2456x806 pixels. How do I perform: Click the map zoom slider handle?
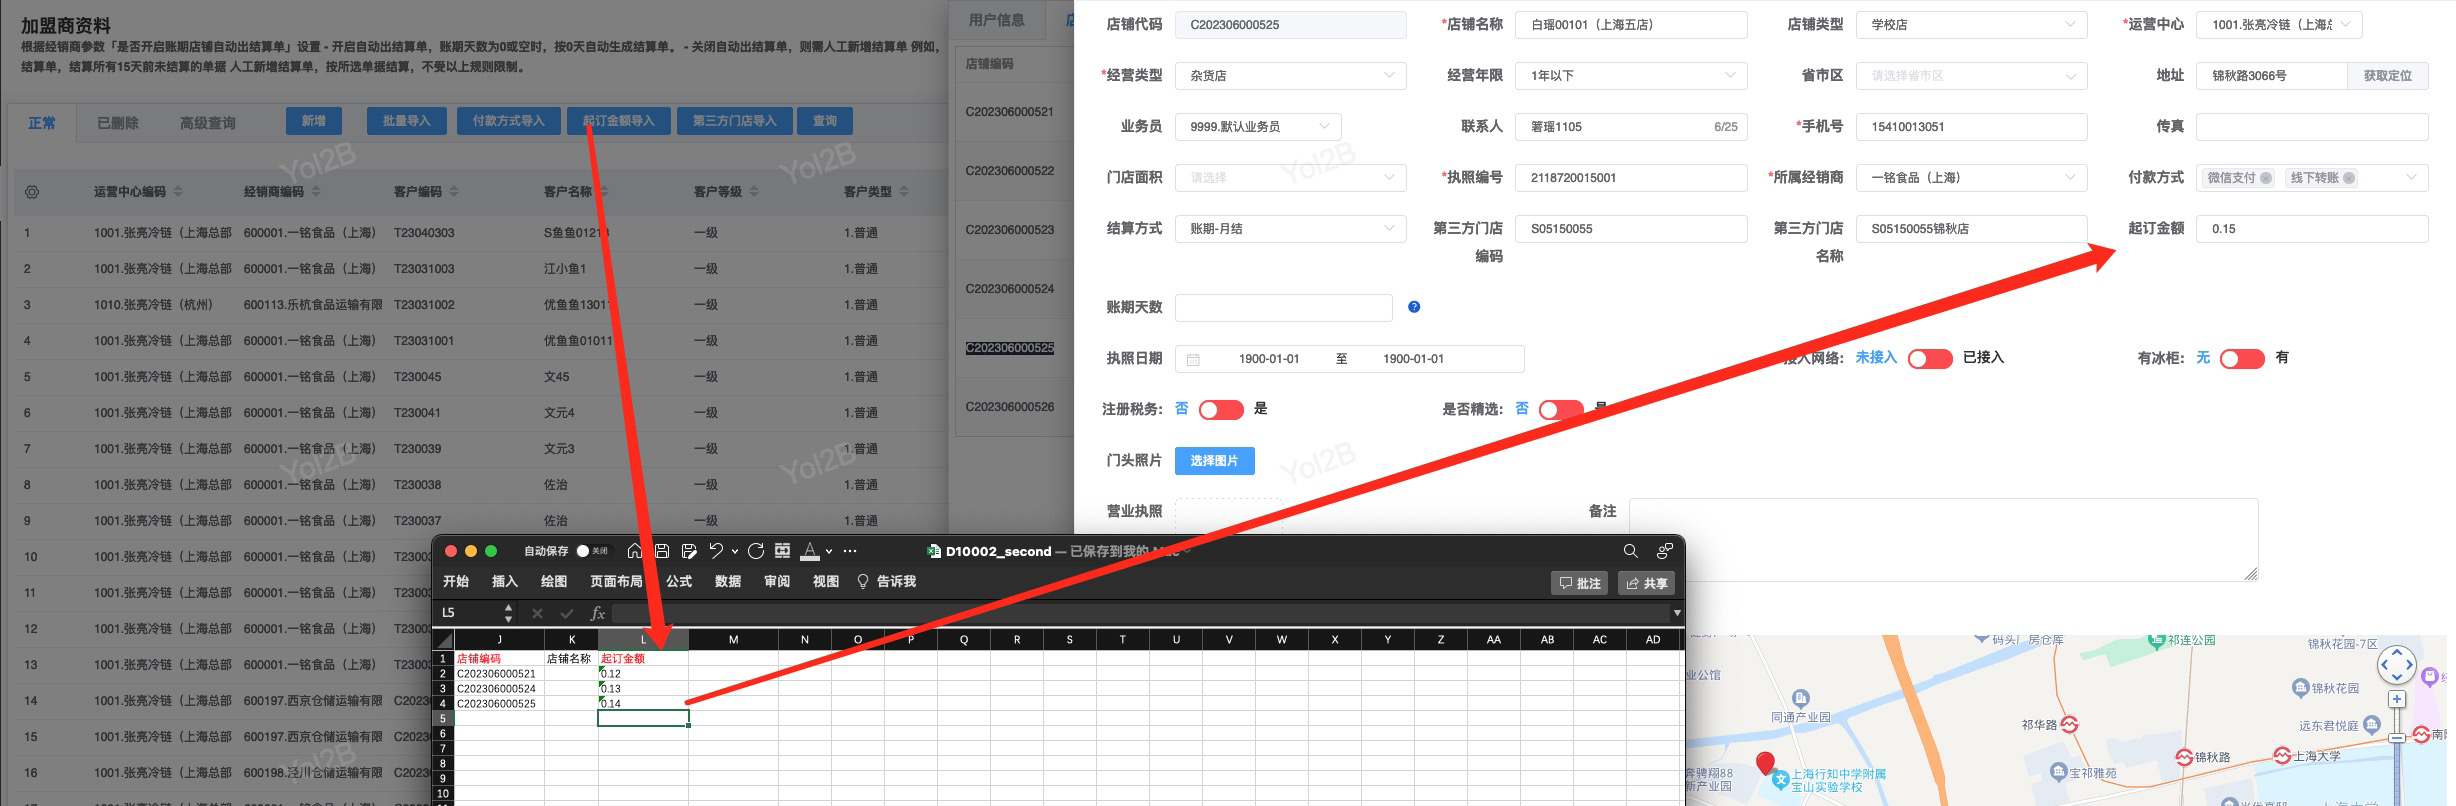2397,738
